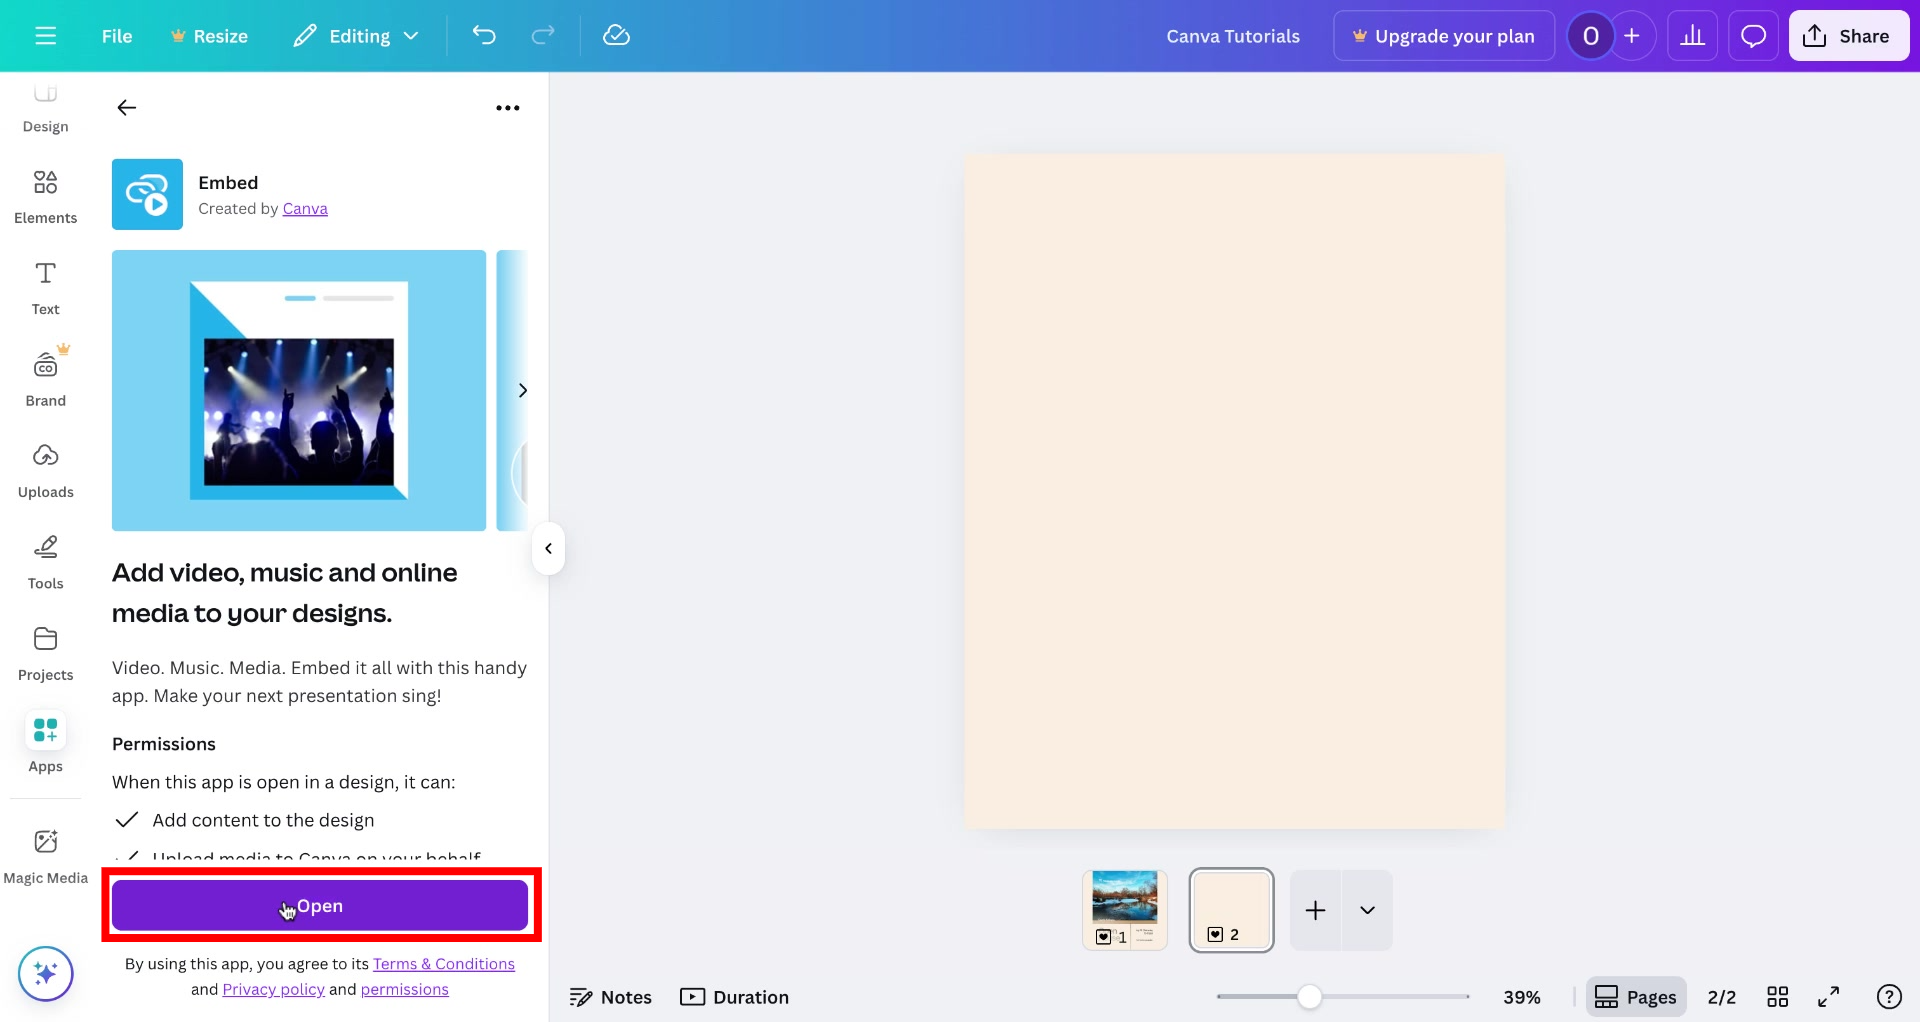
Task: Open the main hamburger menu
Action: tap(45, 35)
